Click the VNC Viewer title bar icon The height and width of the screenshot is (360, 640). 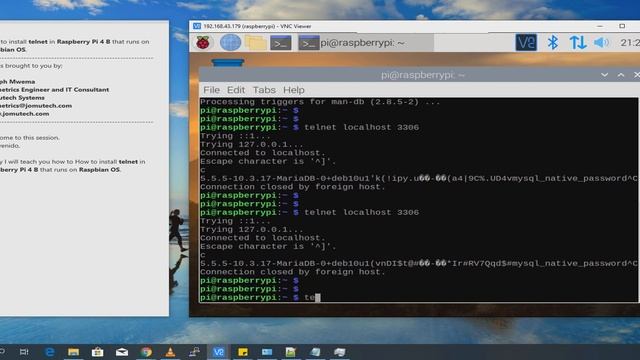(197, 26)
